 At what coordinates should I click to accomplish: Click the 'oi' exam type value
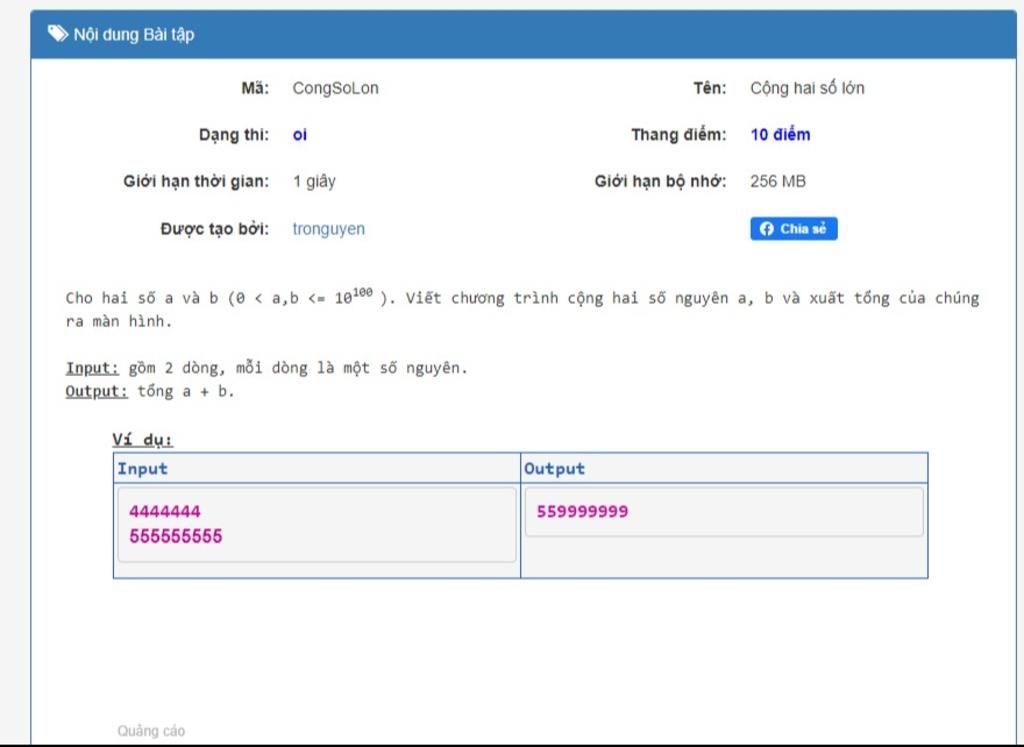[300, 135]
